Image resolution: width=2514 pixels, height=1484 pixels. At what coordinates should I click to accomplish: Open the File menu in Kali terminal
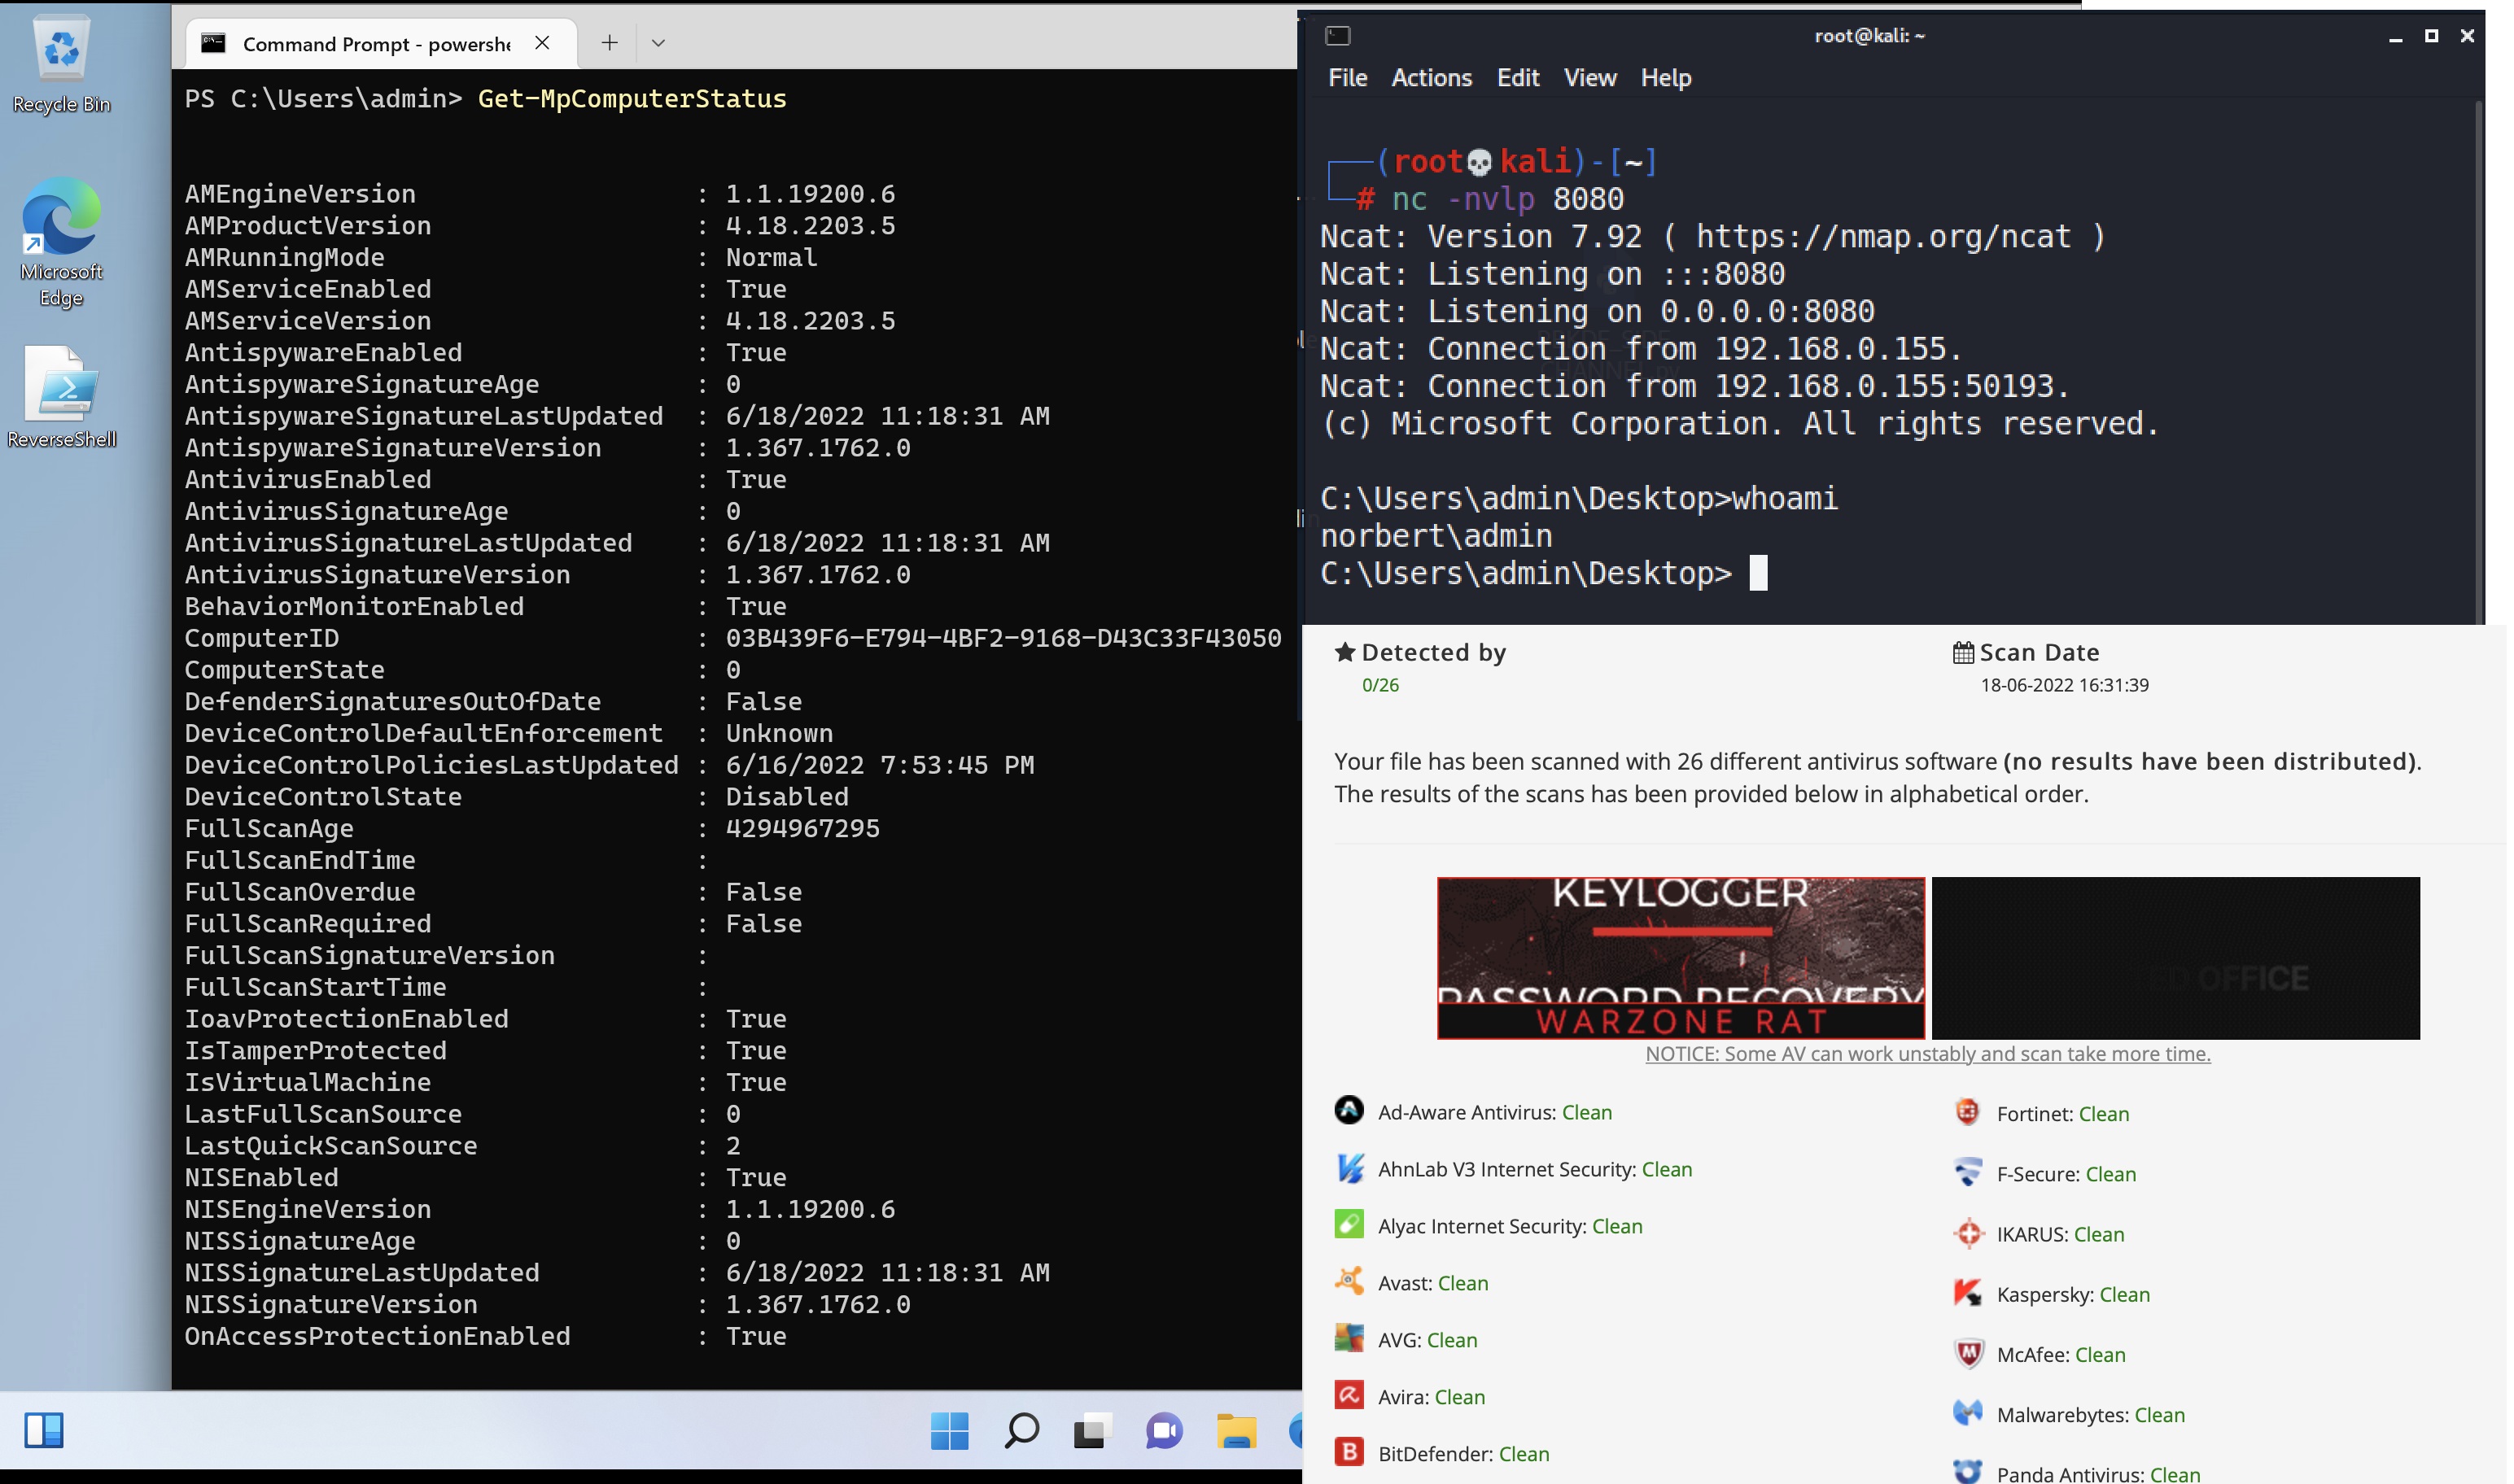tap(1347, 78)
